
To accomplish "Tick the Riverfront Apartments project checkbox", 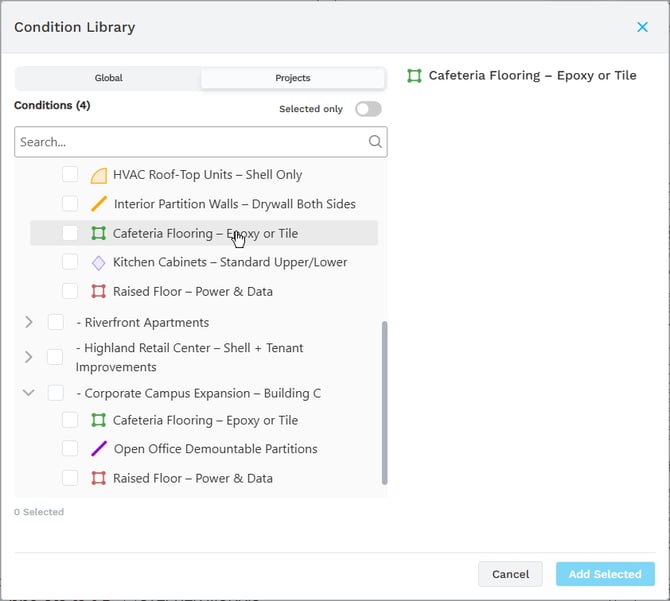I will coord(56,322).
